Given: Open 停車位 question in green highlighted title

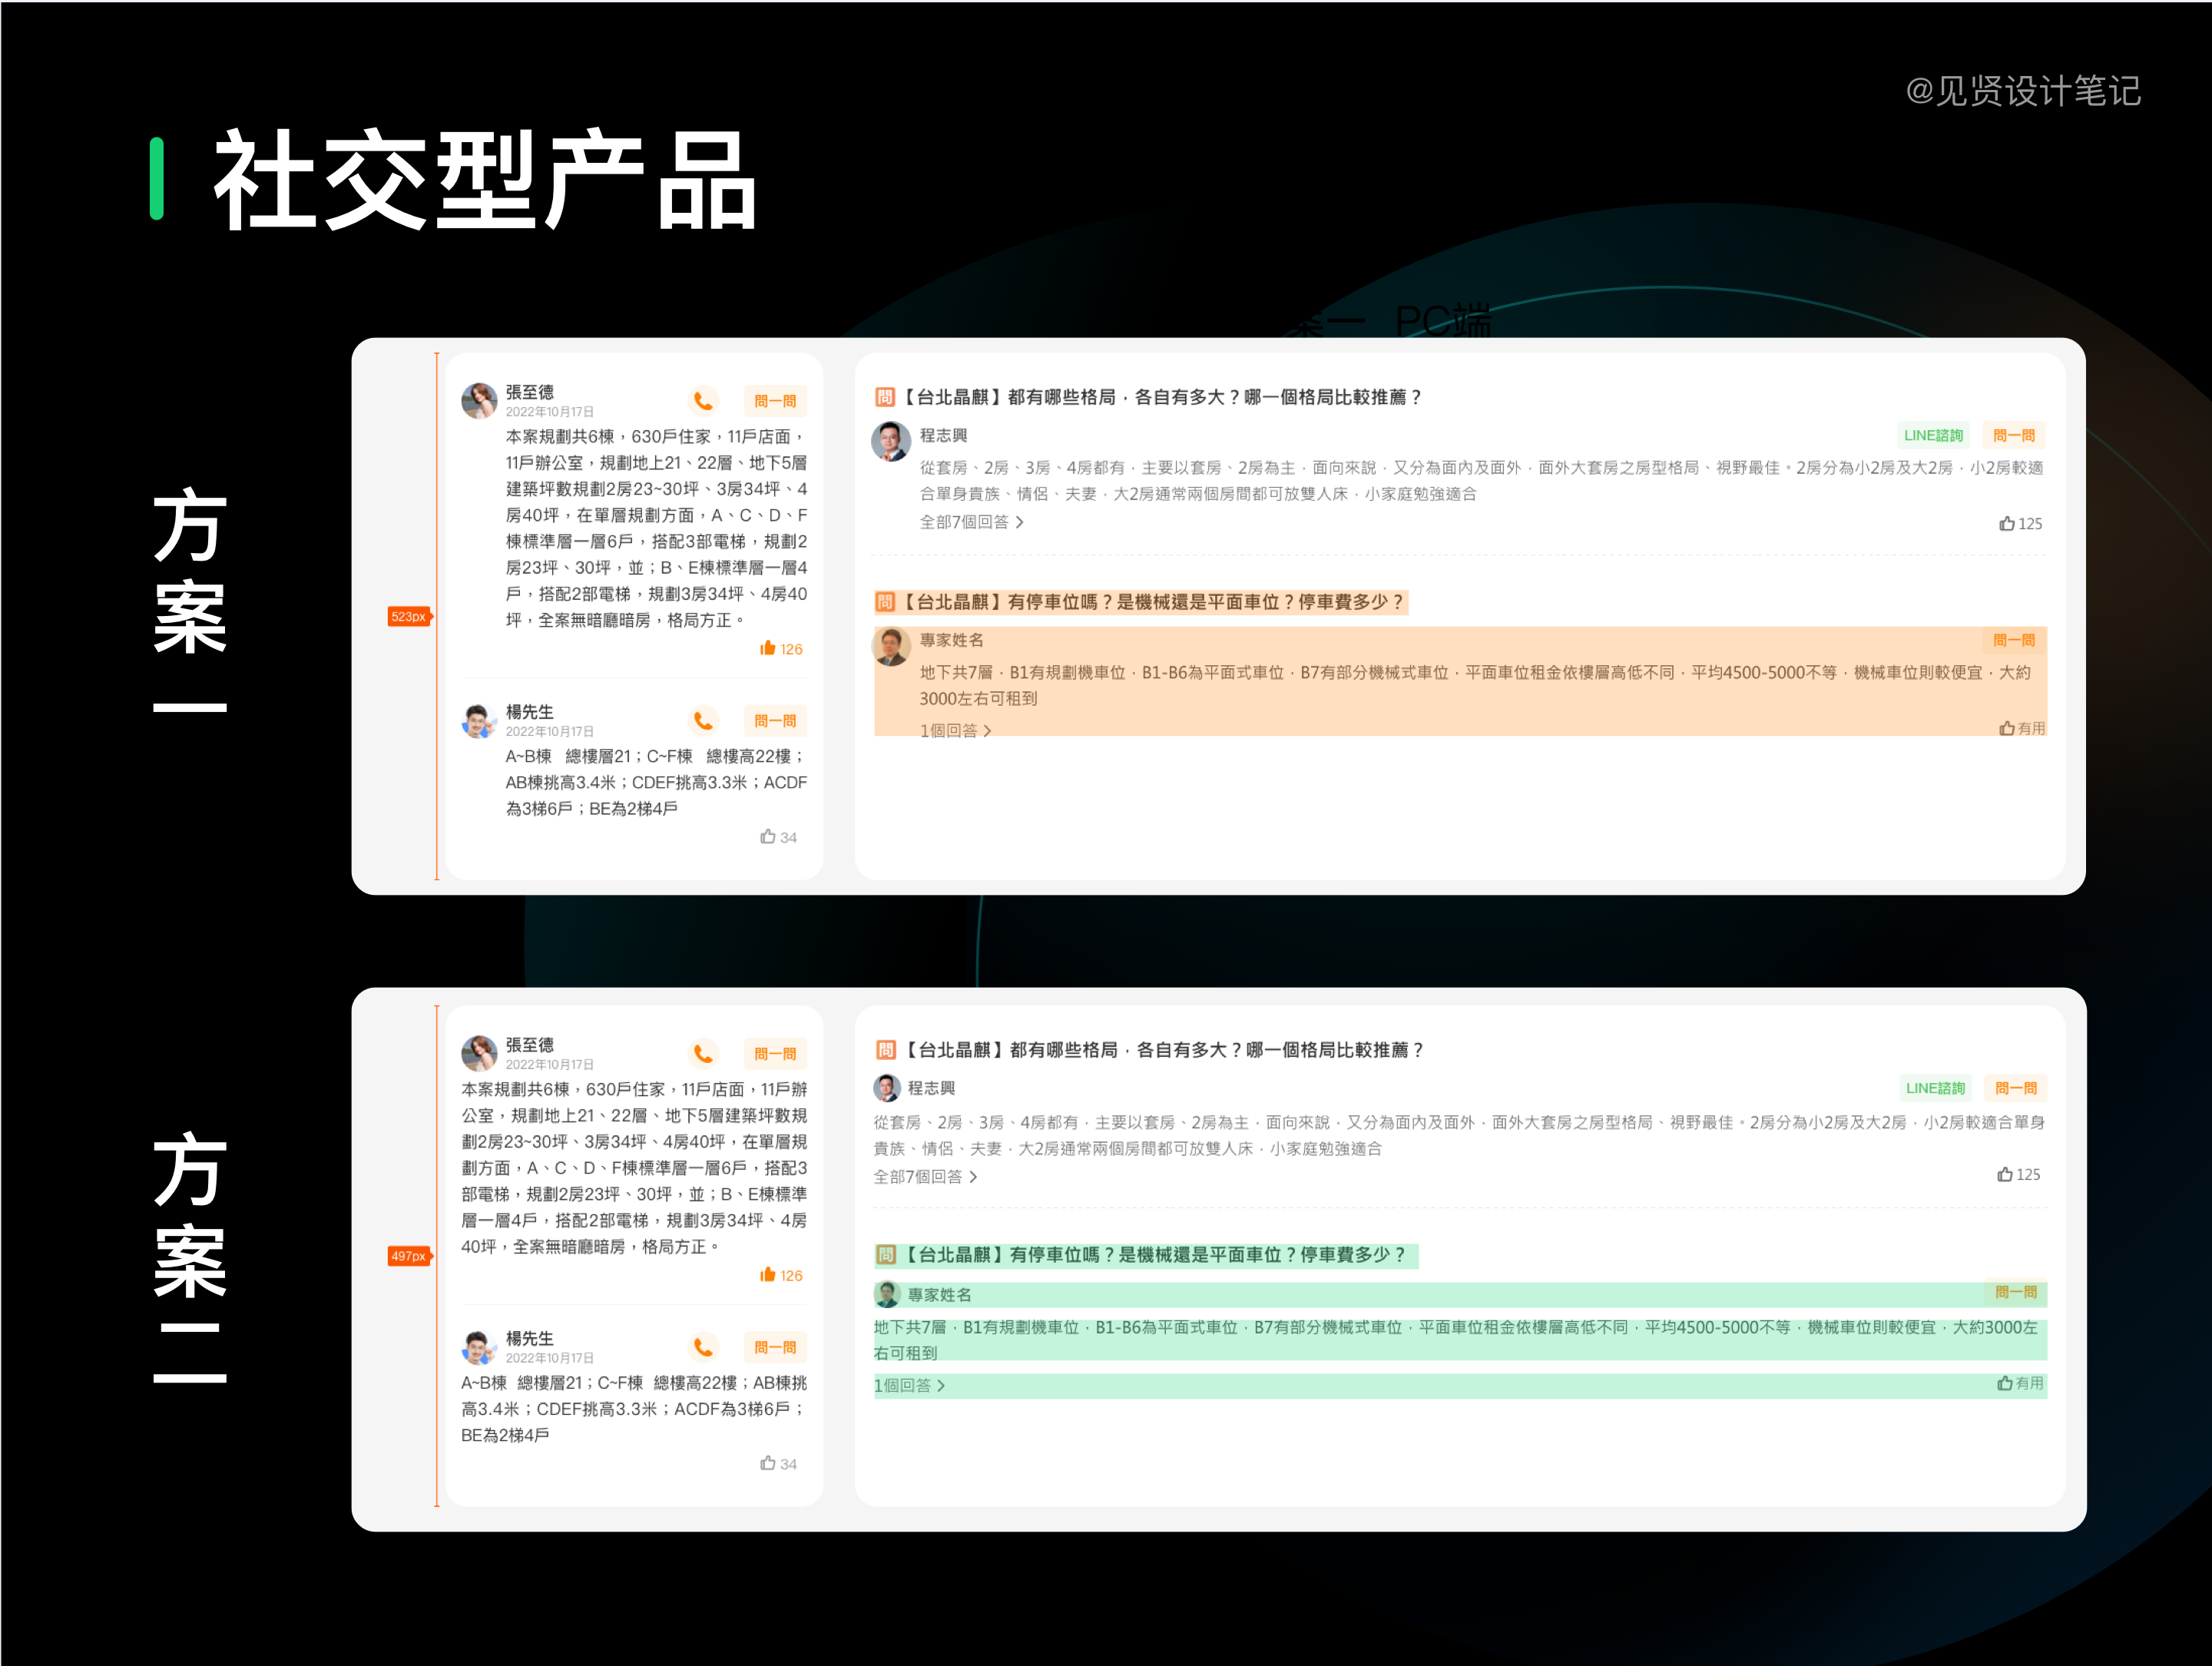Looking at the screenshot, I should (1156, 1255).
